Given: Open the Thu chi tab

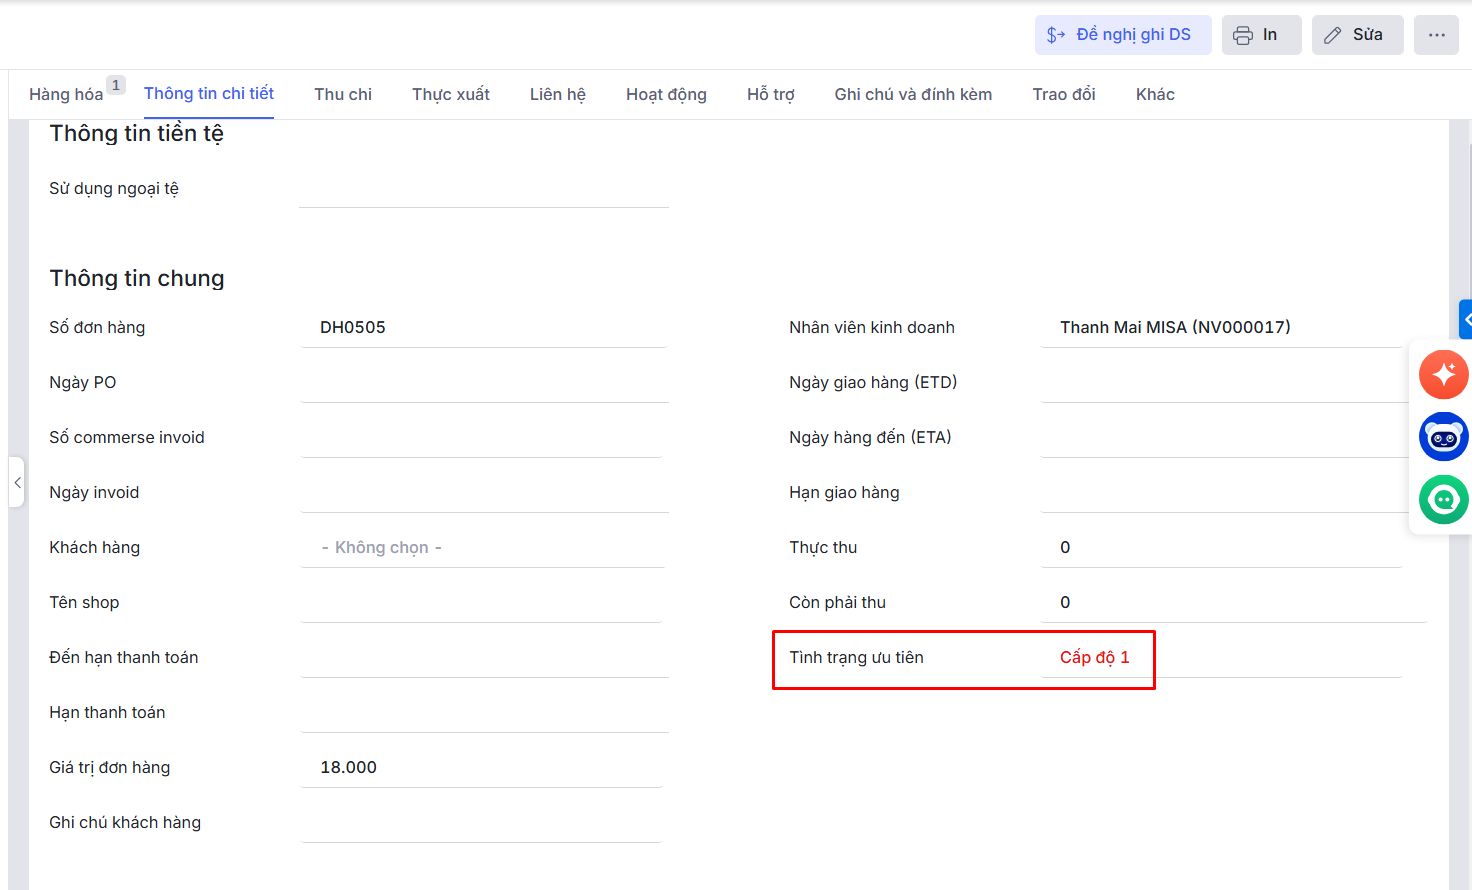Looking at the screenshot, I should pyautogui.click(x=342, y=94).
